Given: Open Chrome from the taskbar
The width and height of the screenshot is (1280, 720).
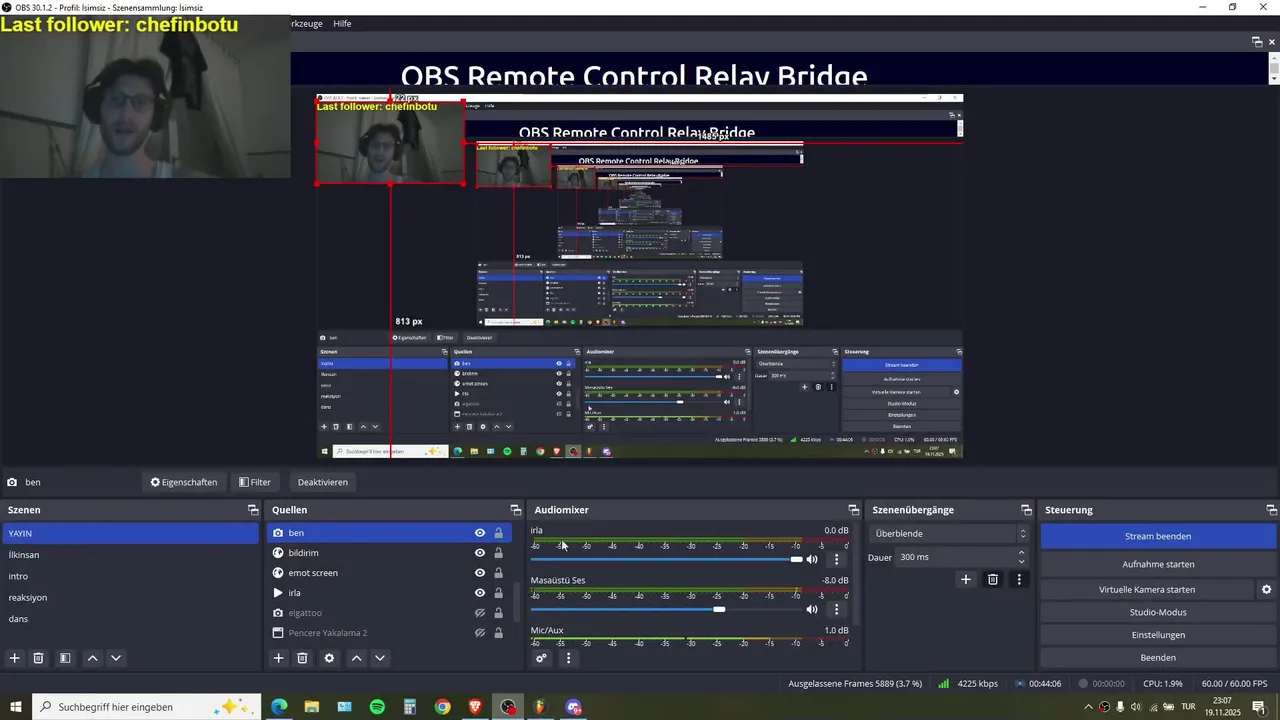Looking at the screenshot, I should (442, 707).
